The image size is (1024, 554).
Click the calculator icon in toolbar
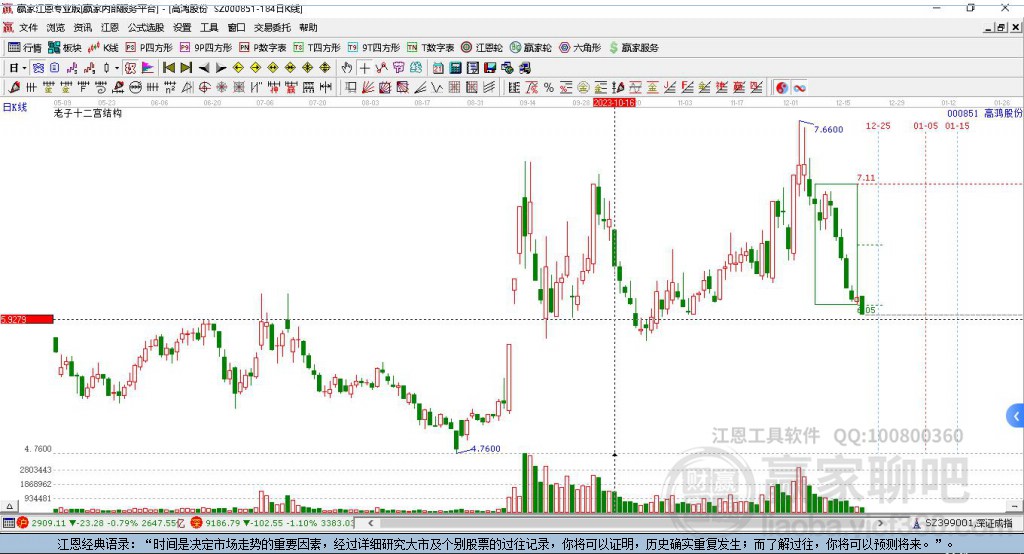tap(455, 68)
